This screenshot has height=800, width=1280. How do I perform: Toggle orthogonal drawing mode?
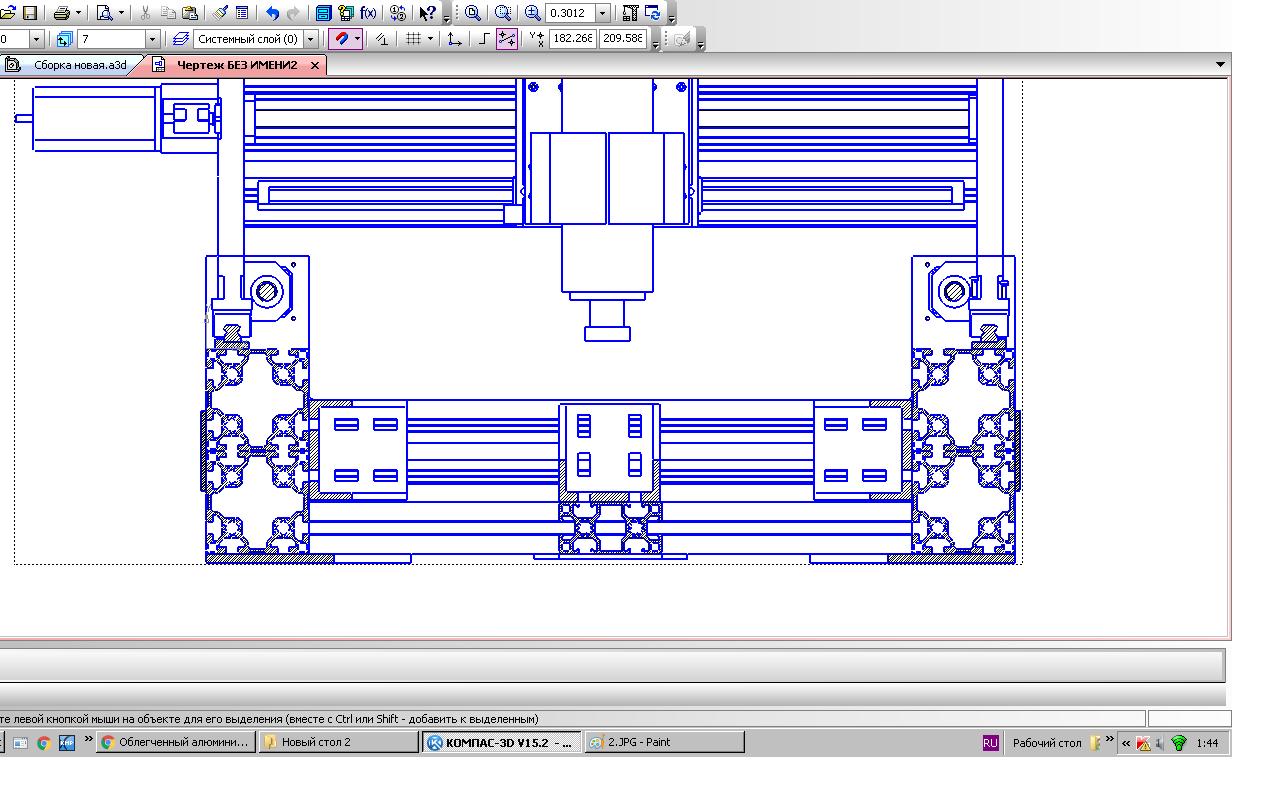coord(483,39)
